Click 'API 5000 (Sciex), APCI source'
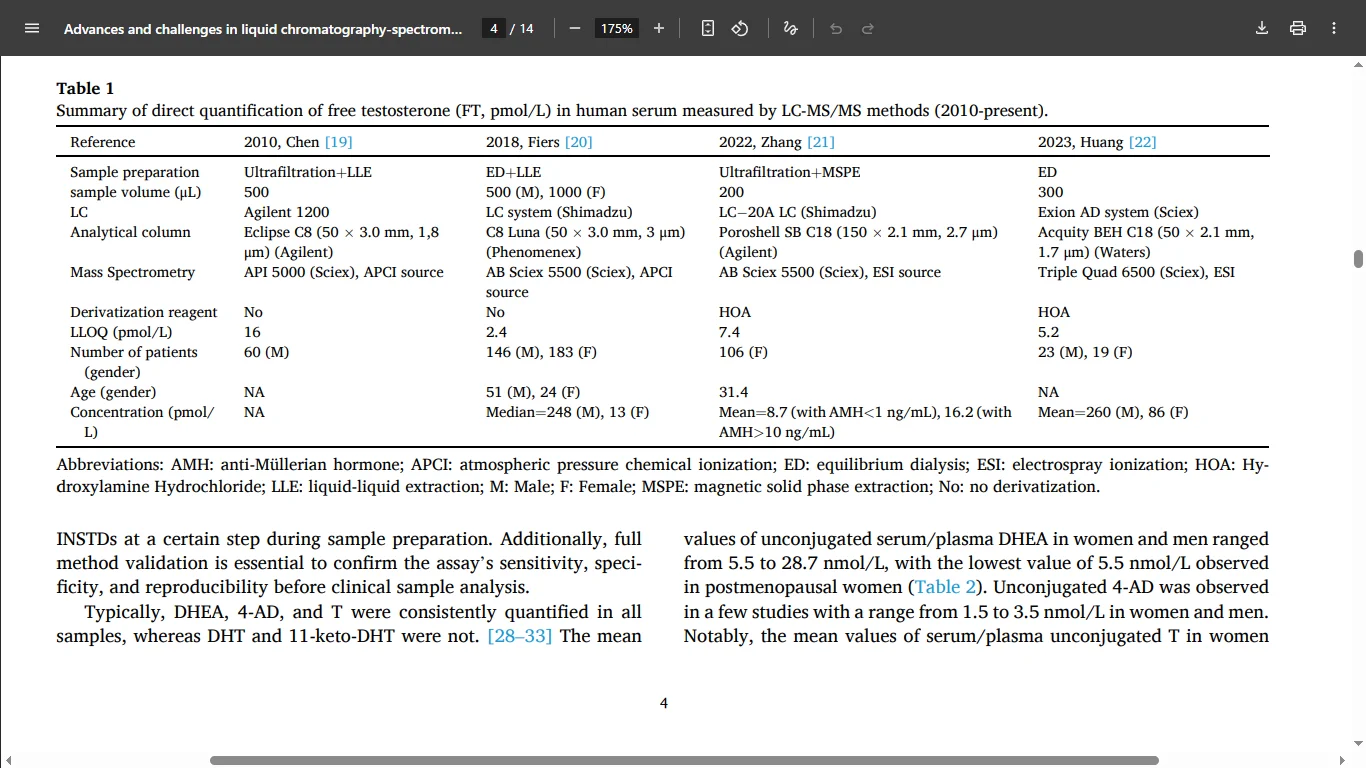The width and height of the screenshot is (1366, 768). 344,272
